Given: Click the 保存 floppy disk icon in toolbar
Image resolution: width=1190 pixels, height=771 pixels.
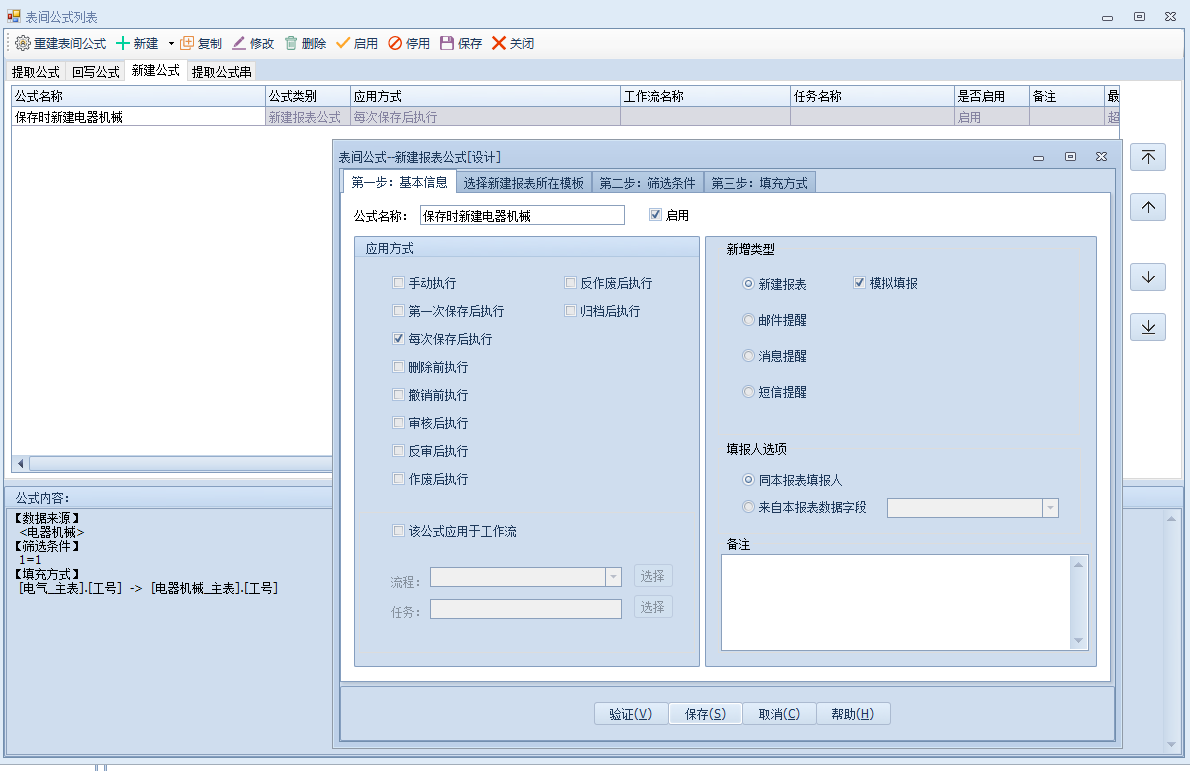Looking at the screenshot, I should 447,43.
